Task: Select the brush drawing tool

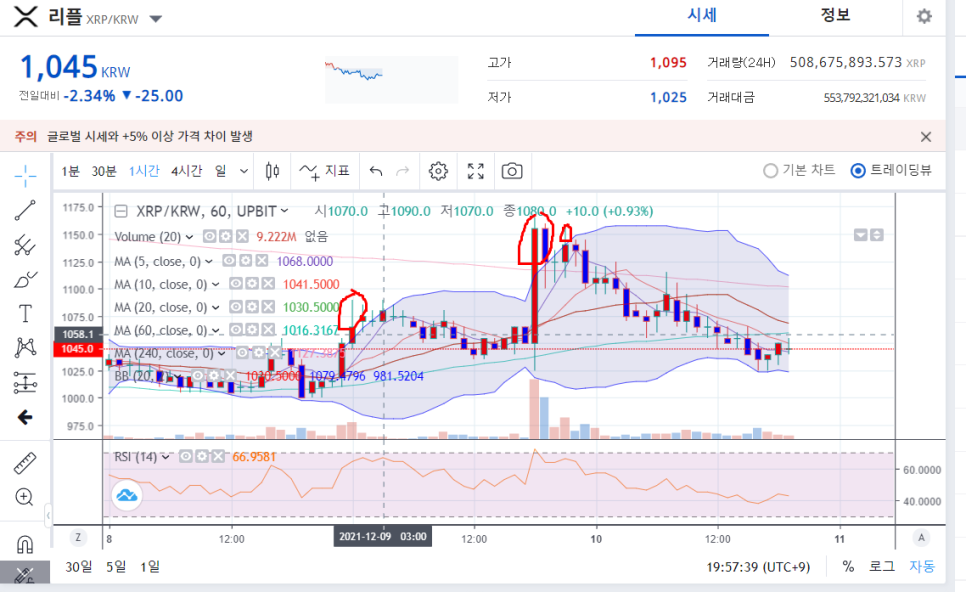Action: [x=25, y=280]
